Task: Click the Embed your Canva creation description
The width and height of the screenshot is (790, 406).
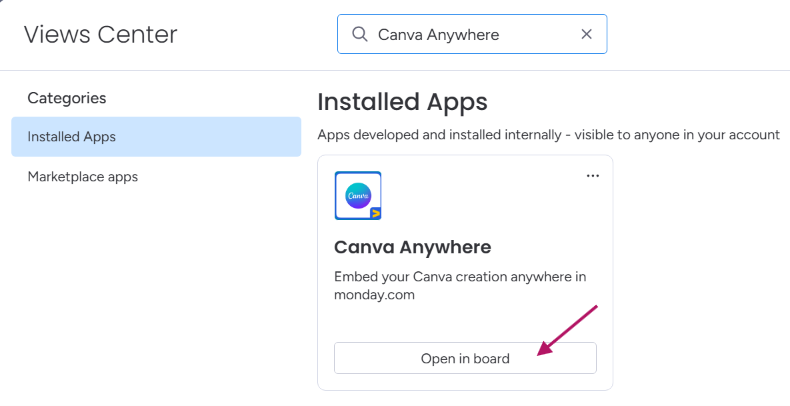Action: coord(459,286)
